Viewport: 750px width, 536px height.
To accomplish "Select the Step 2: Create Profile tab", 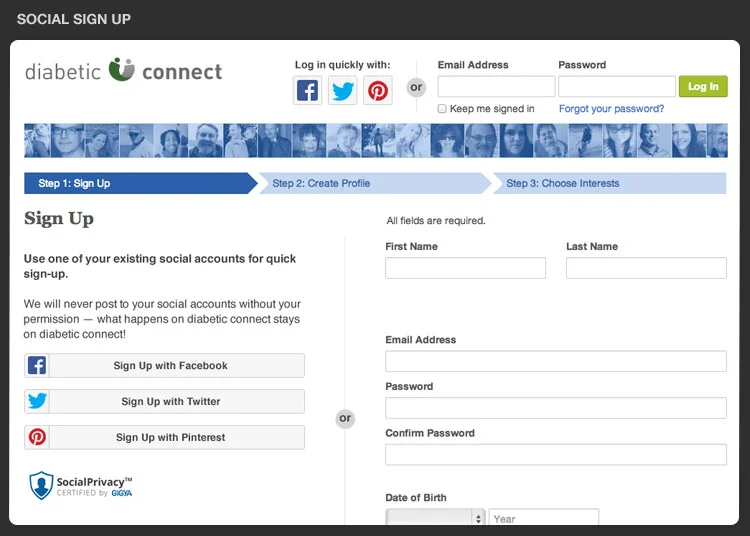I will click(x=375, y=183).
